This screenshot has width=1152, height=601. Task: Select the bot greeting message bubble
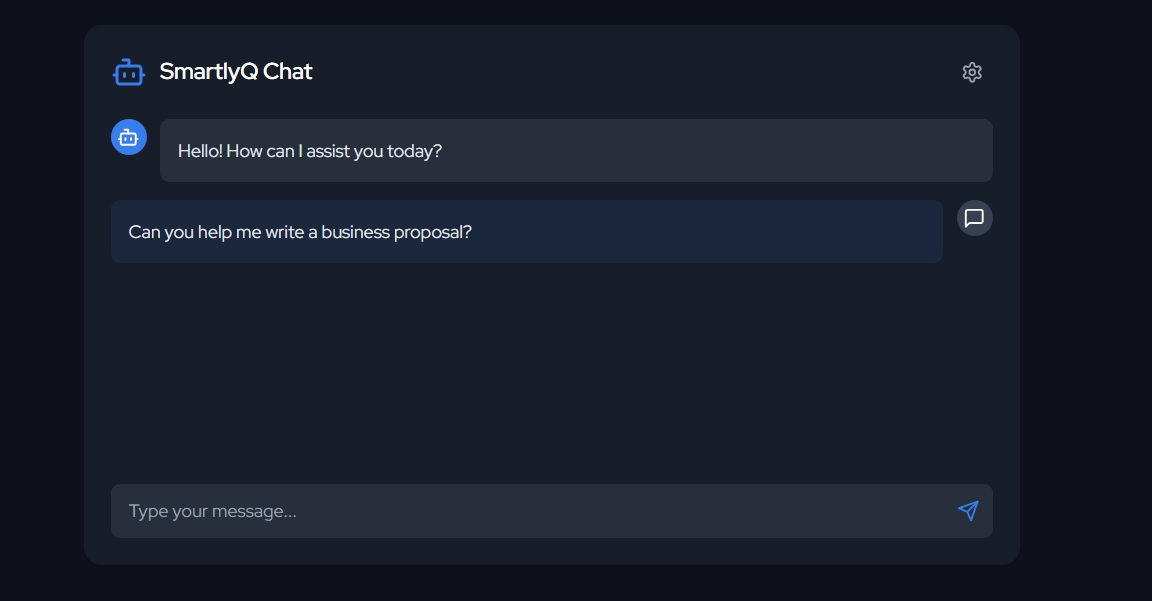coord(576,150)
